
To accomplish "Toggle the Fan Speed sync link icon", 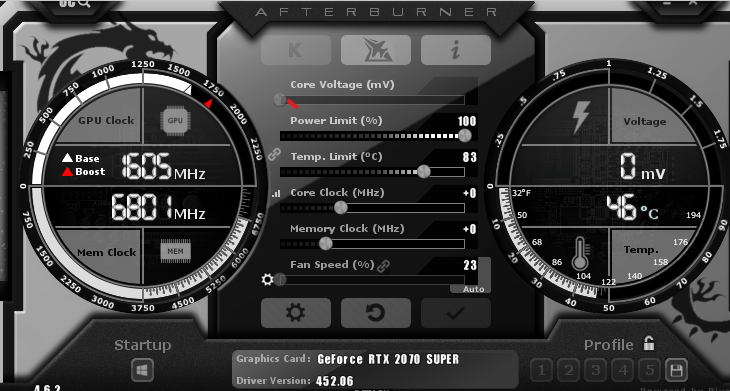I will point(383,266).
